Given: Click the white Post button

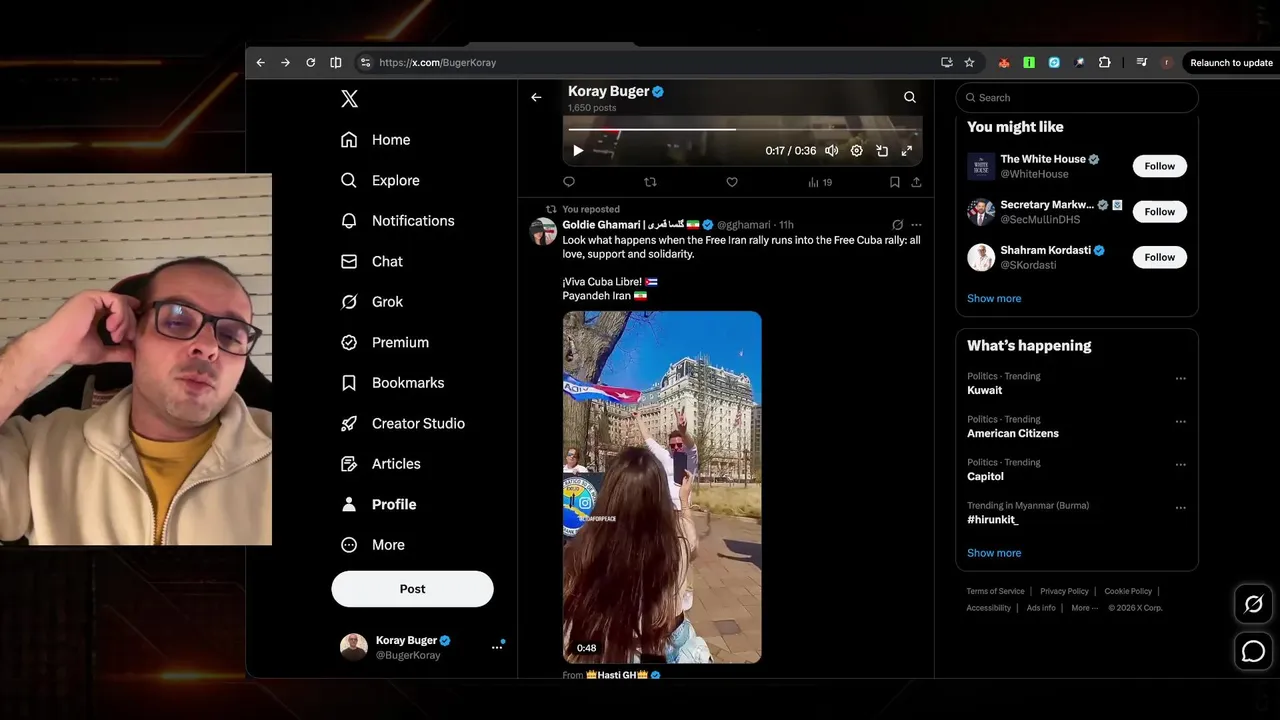Looking at the screenshot, I should pos(412,589).
